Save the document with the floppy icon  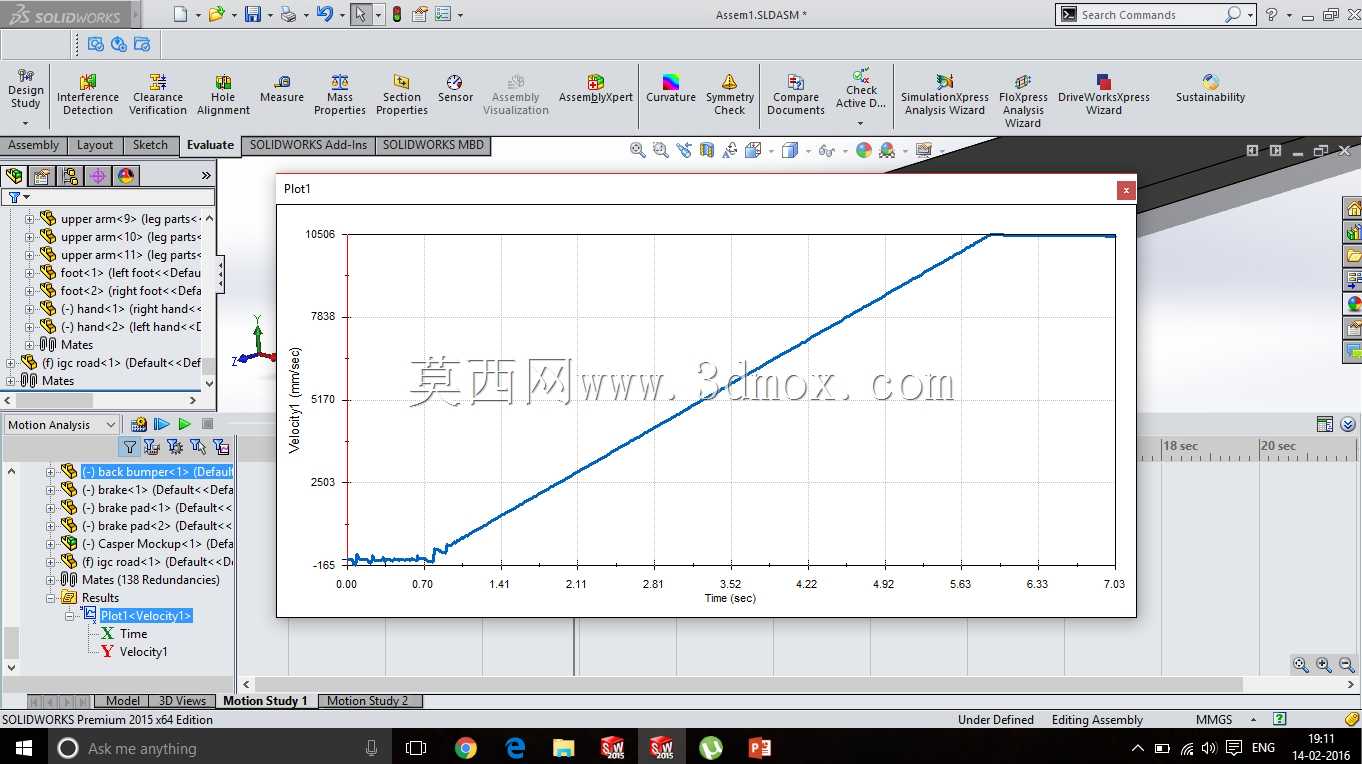(253, 14)
